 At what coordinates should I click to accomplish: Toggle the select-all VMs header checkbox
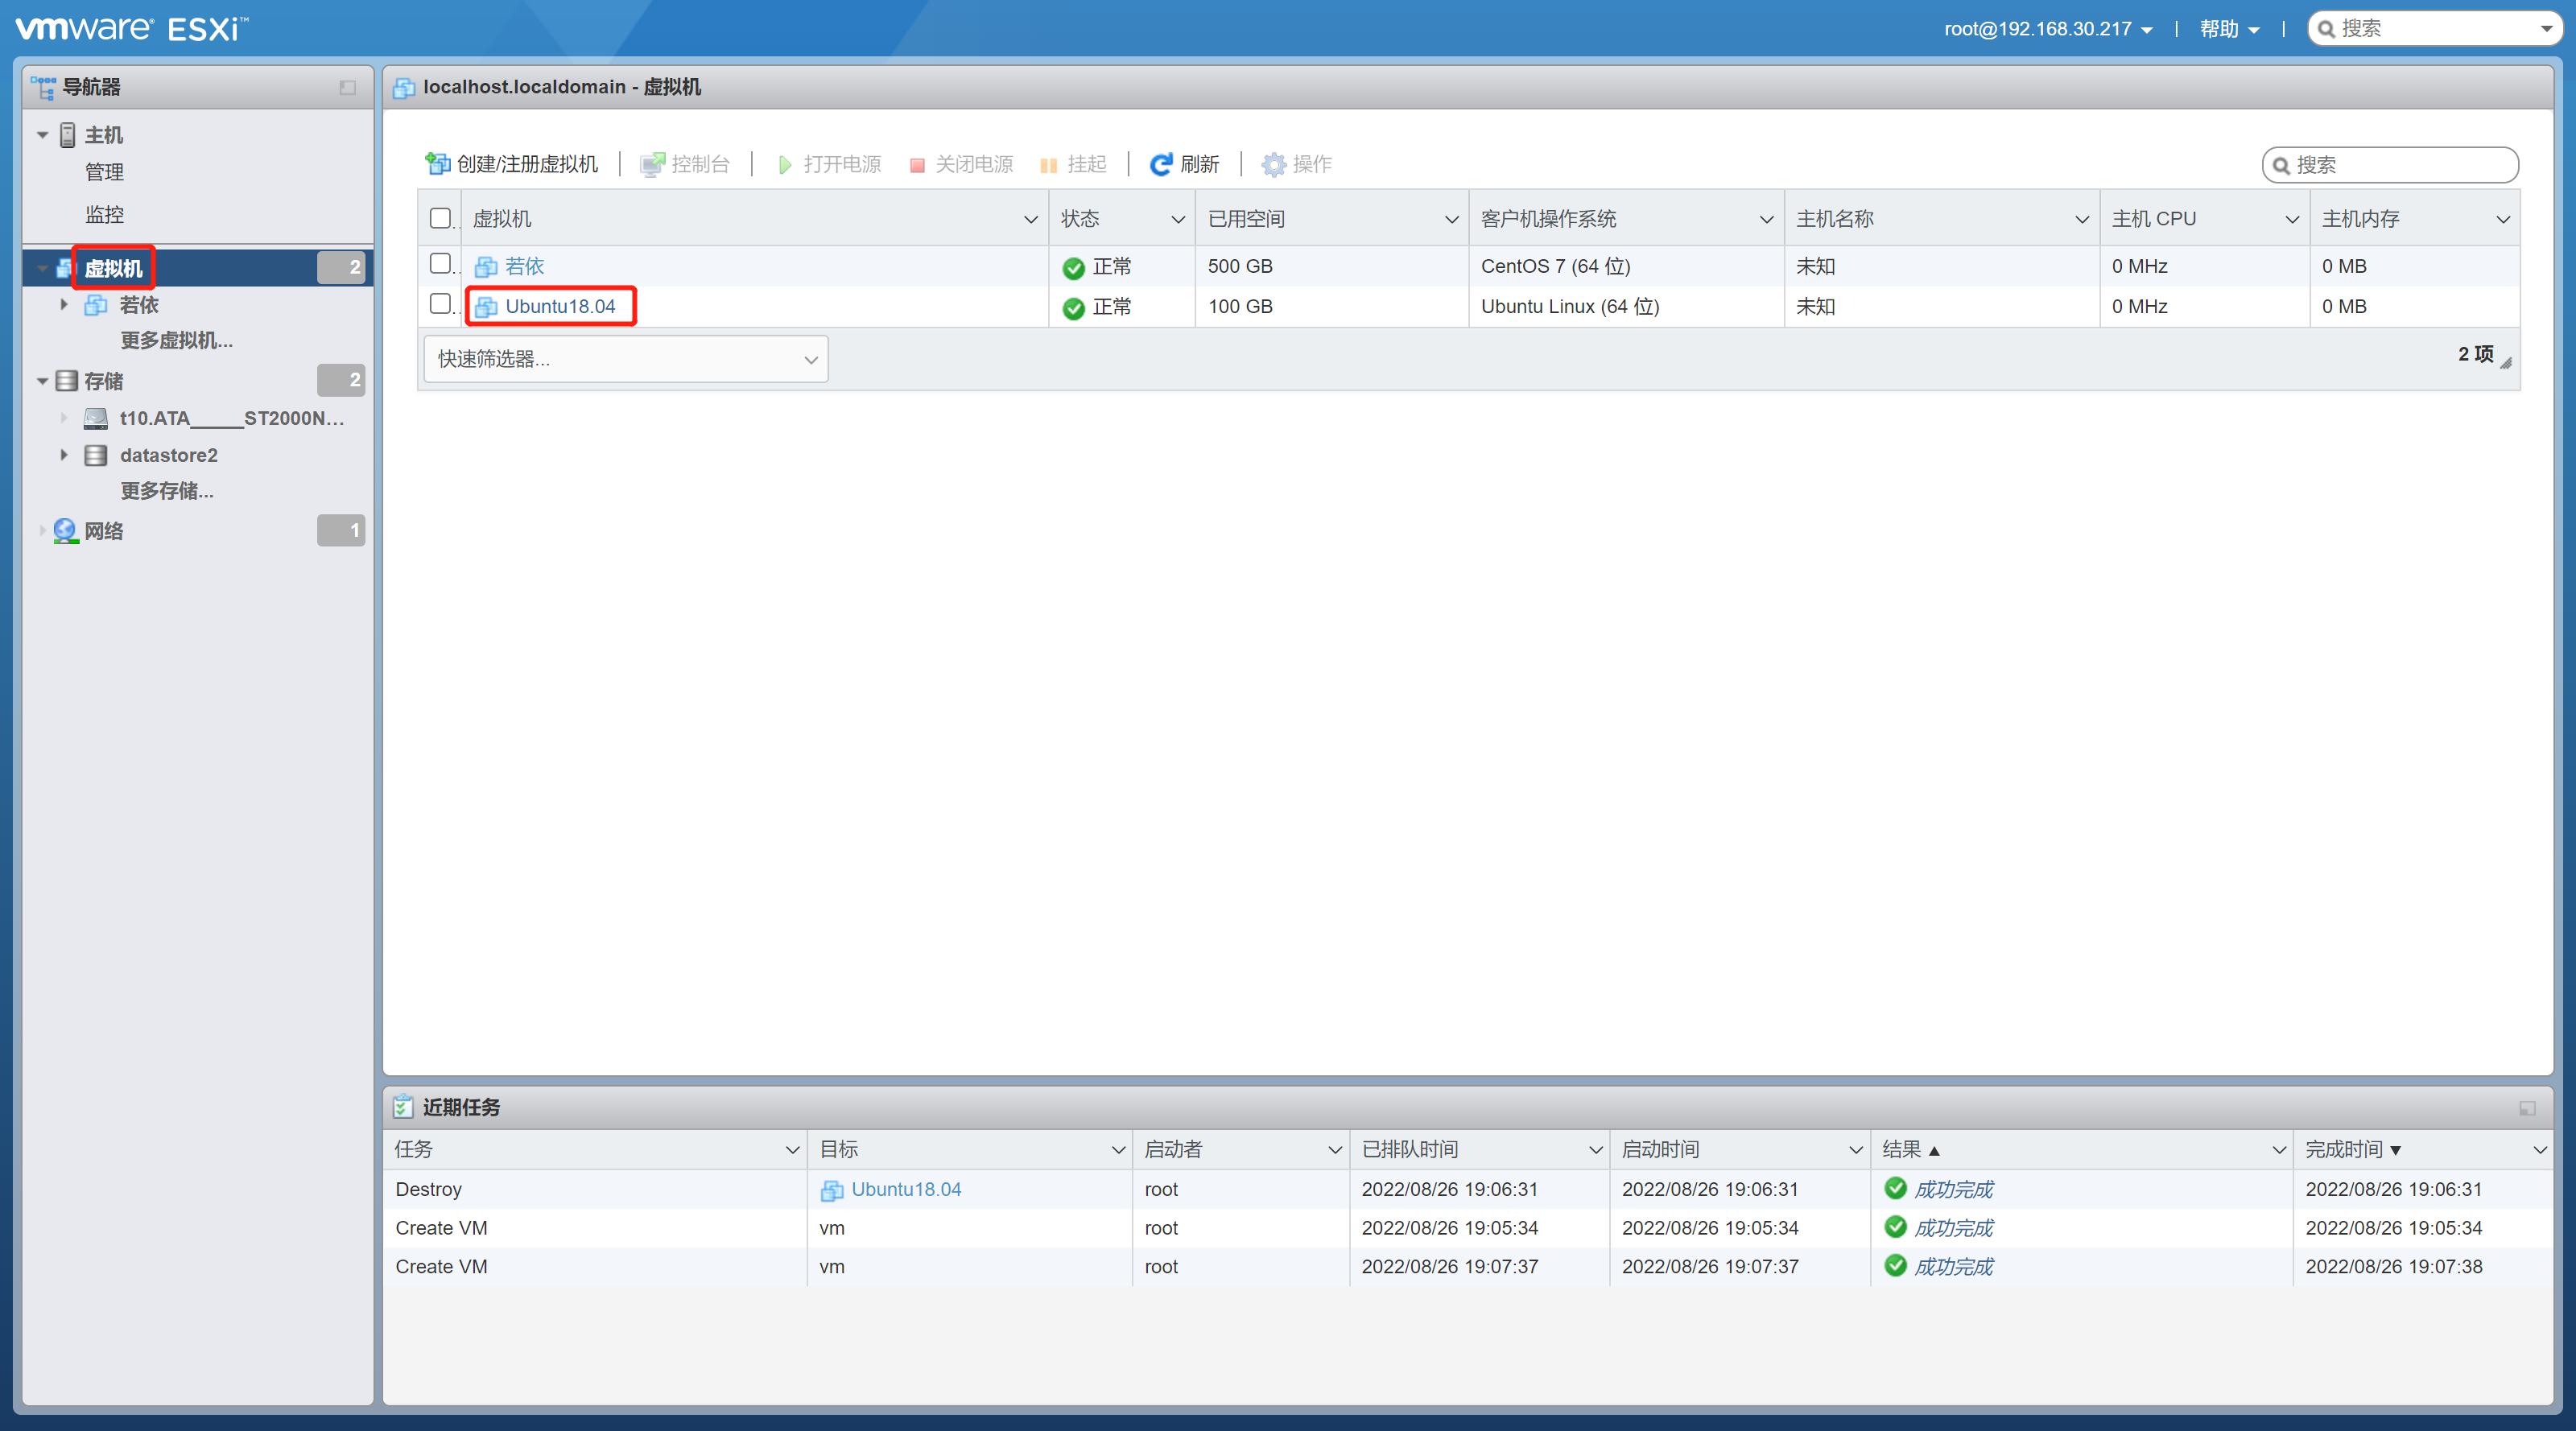click(440, 218)
